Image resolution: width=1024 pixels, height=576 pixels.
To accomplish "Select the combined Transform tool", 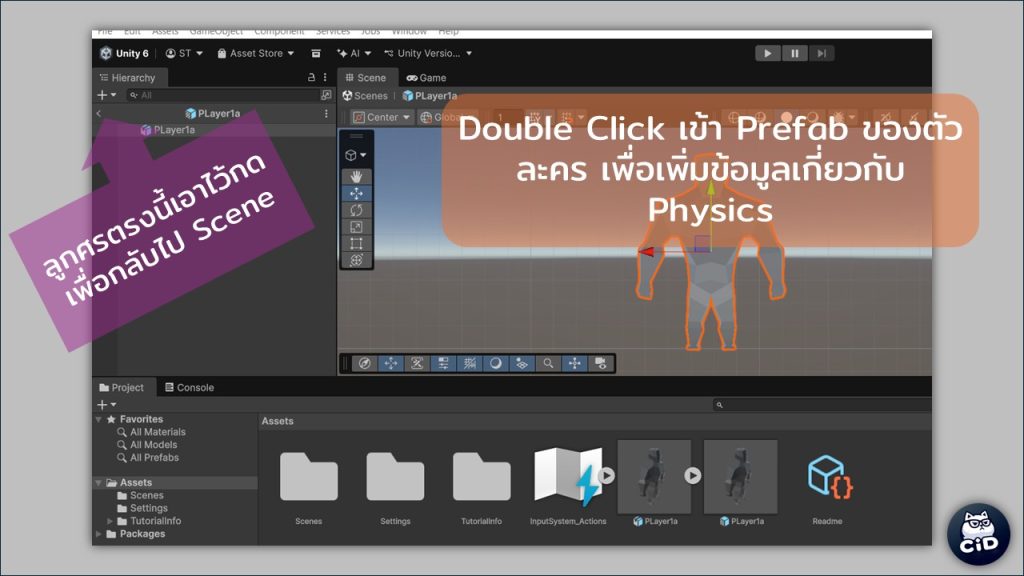I will [x=357, y=260].
